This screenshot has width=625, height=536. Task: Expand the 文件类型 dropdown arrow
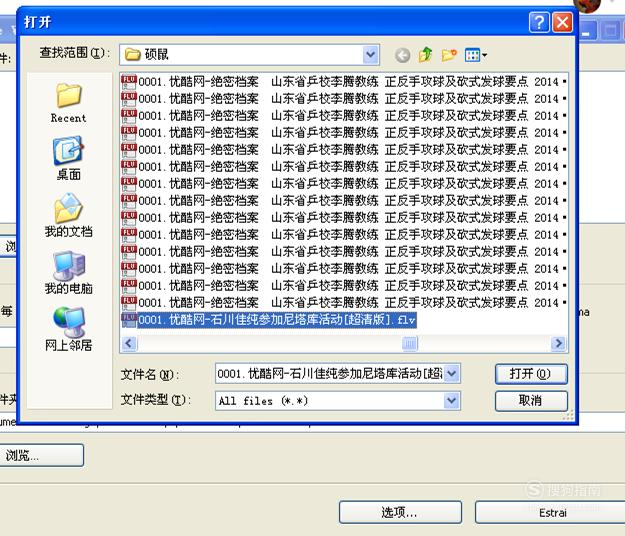tap(452, 401)
